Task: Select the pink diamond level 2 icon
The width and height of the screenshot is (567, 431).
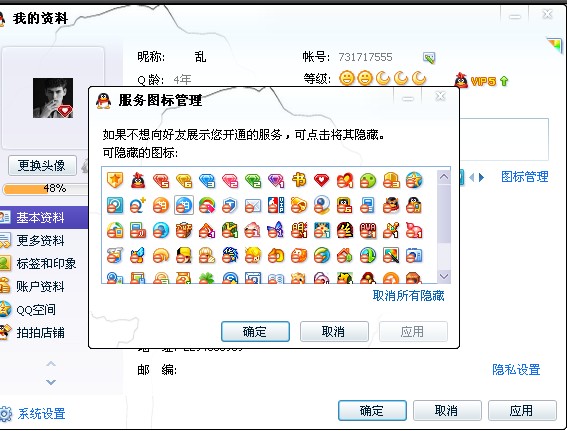Action: 230,180
